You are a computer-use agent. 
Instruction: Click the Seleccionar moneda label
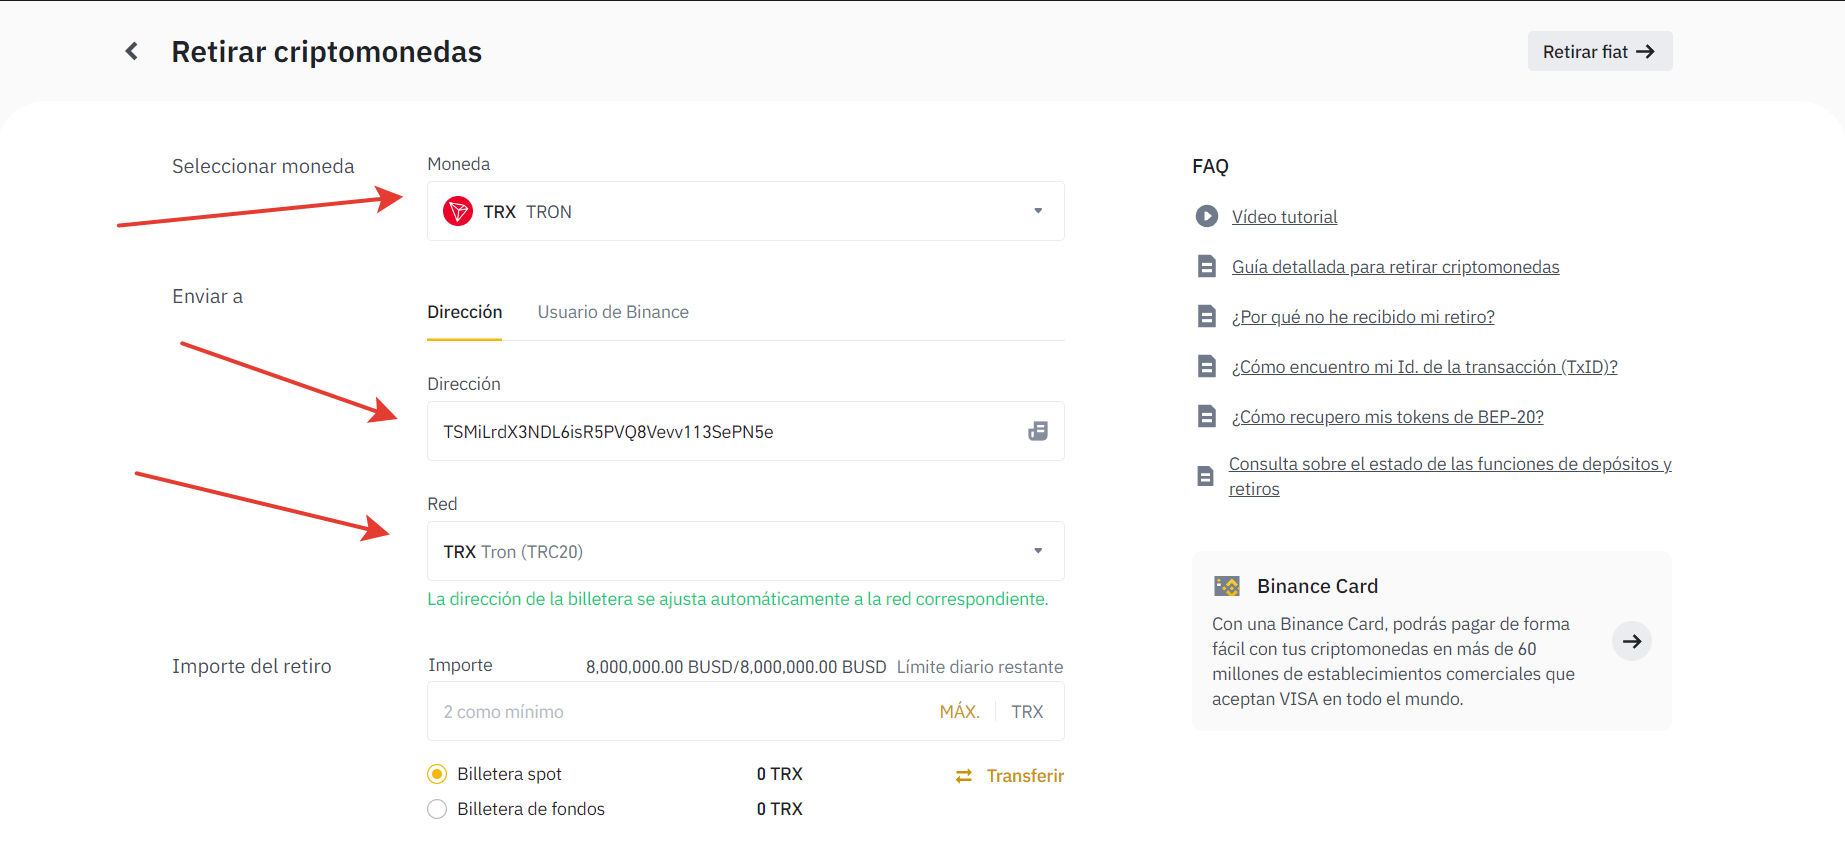coord(263,166)
